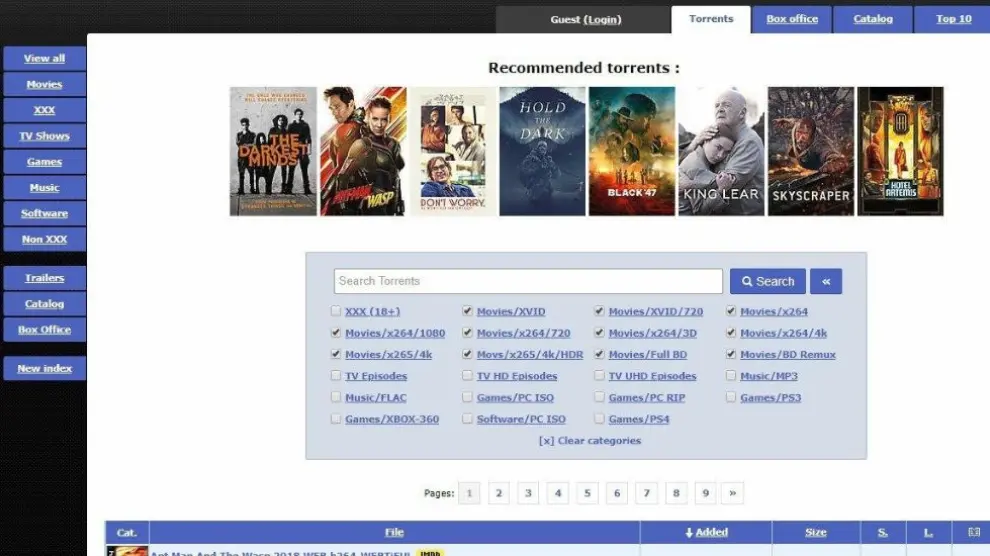Open the King Lear poster
Screen dimensions: 990x556
[721, 151]
